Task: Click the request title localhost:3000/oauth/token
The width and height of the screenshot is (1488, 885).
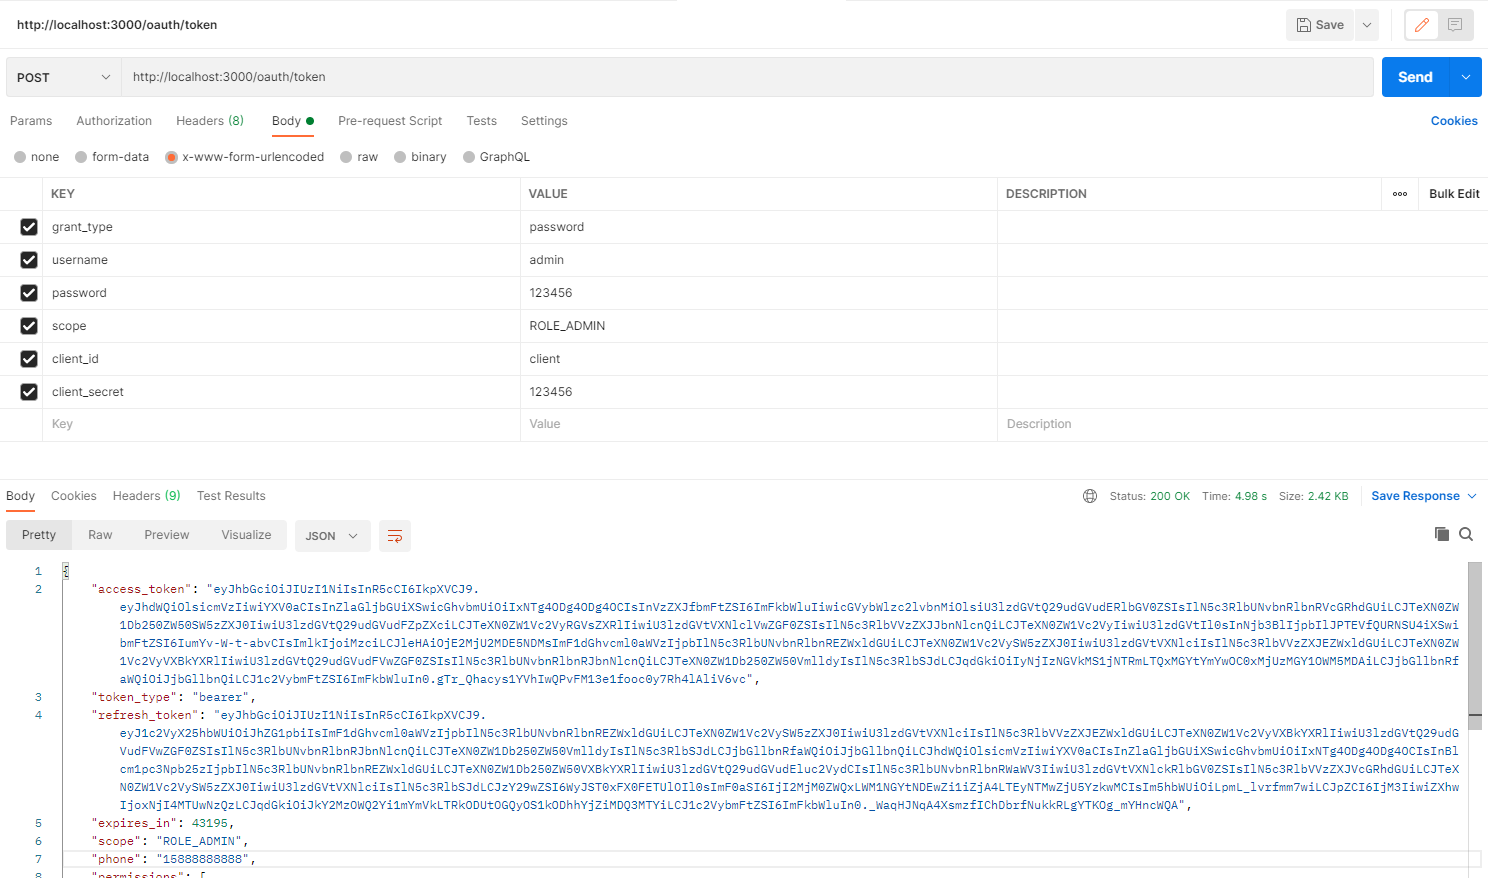Action: [x=117, y=25]
